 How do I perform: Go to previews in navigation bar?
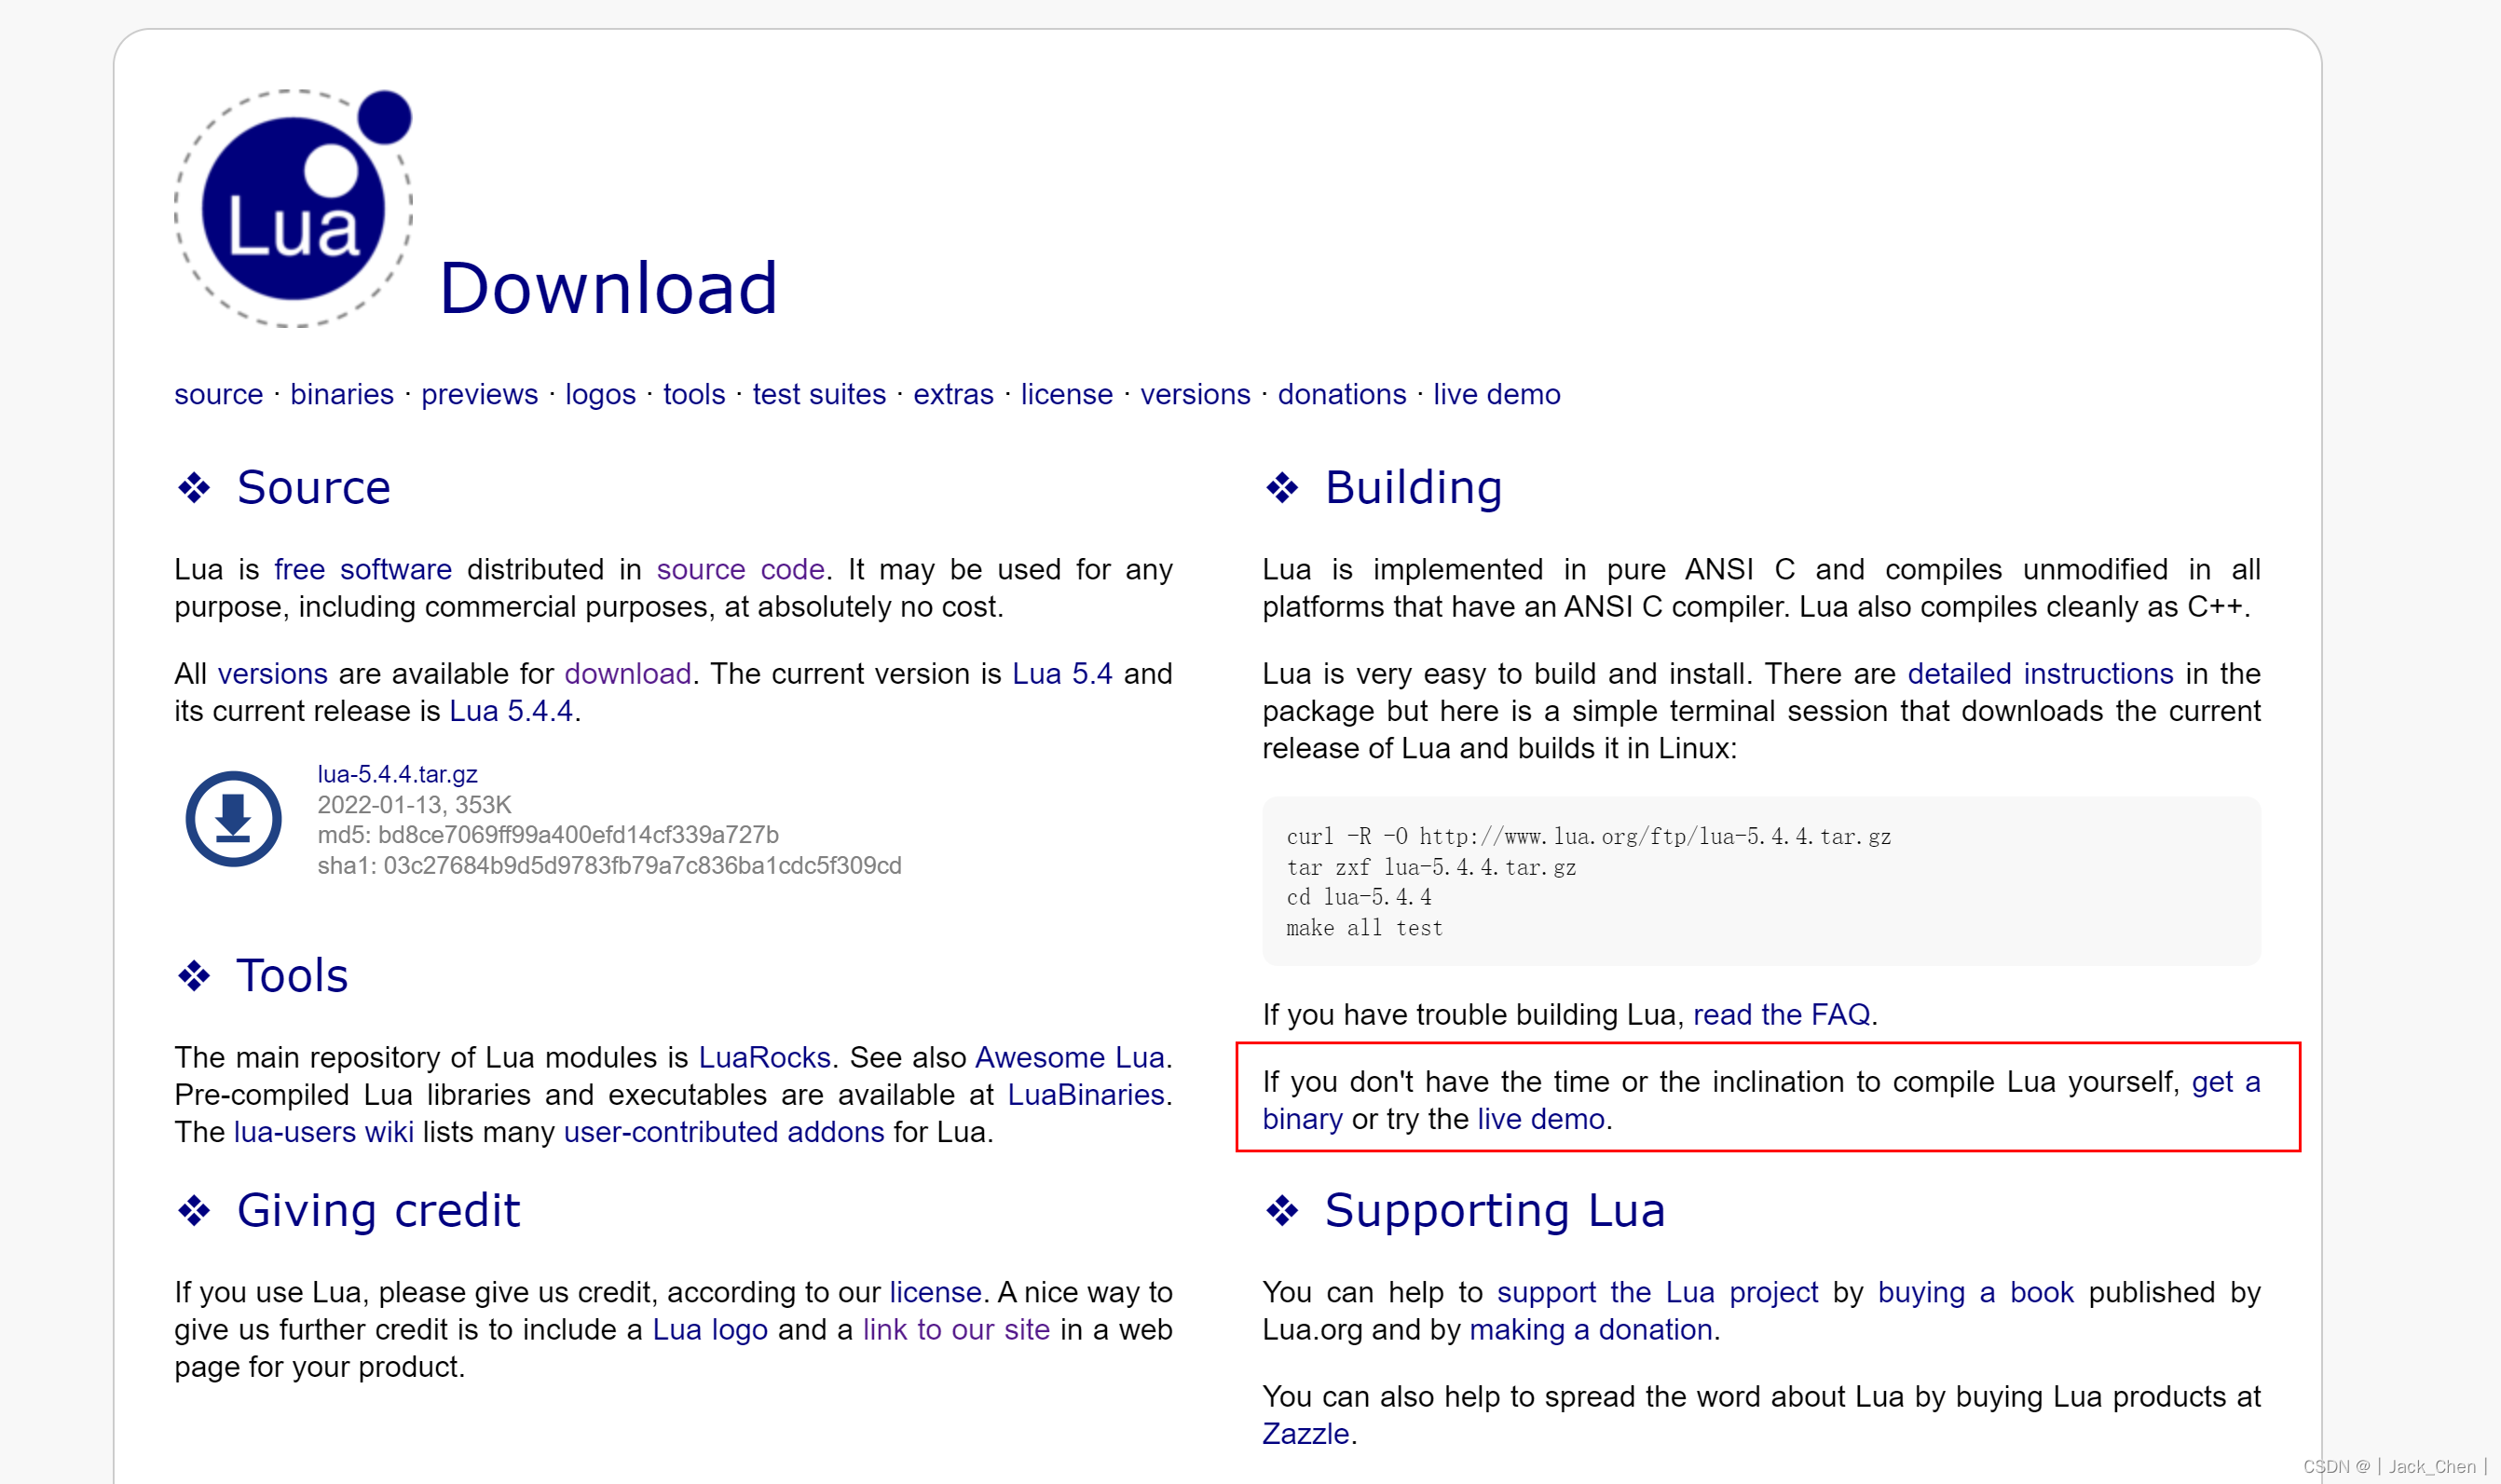pos(479,394)
